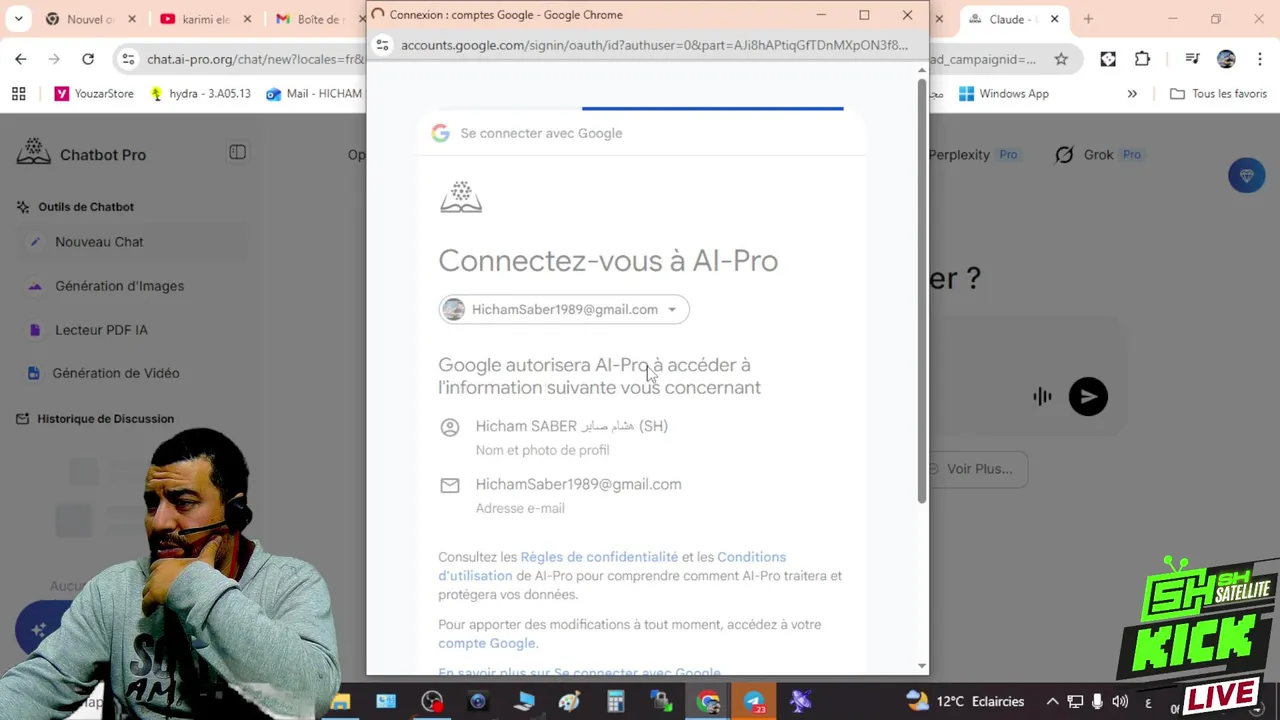Click the Historique de Discussion heading
Viewport: 1280px width, 720px height.
tap(105, 419)
